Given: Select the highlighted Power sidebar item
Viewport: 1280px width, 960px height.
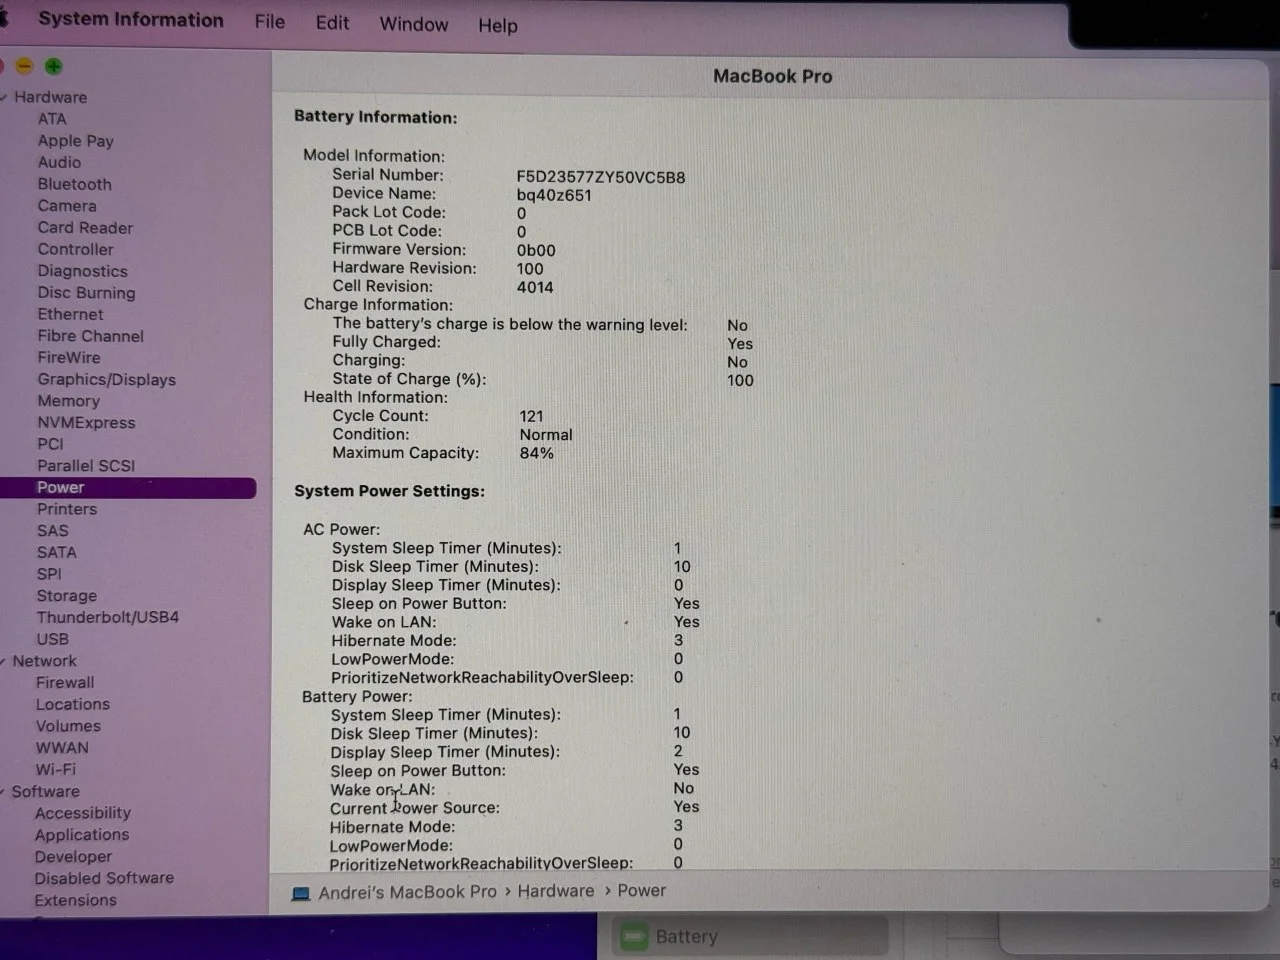Looking at the screenshot, I should point(128,488).
